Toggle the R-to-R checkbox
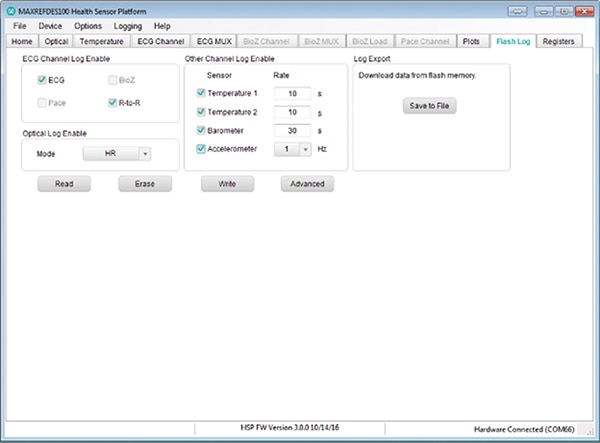Image resolution: width=600 pixels, height=443 pixels. click(112, 102)
